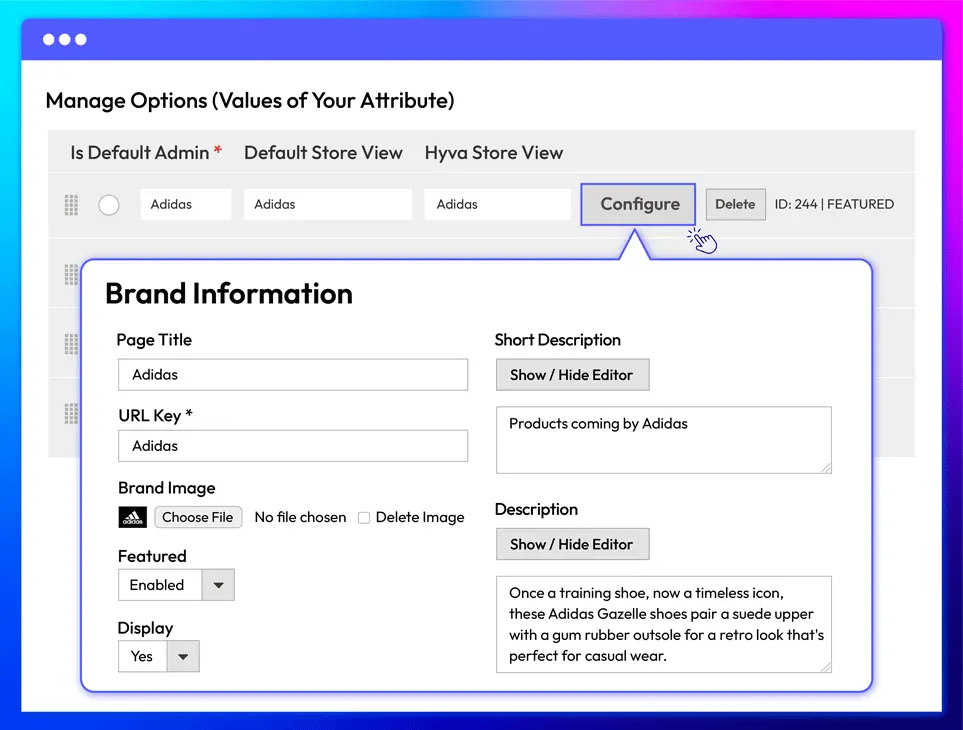The image size is (963, 730).
Task: Click the 'Is Default Admin' column header
Action: (146, 152)
